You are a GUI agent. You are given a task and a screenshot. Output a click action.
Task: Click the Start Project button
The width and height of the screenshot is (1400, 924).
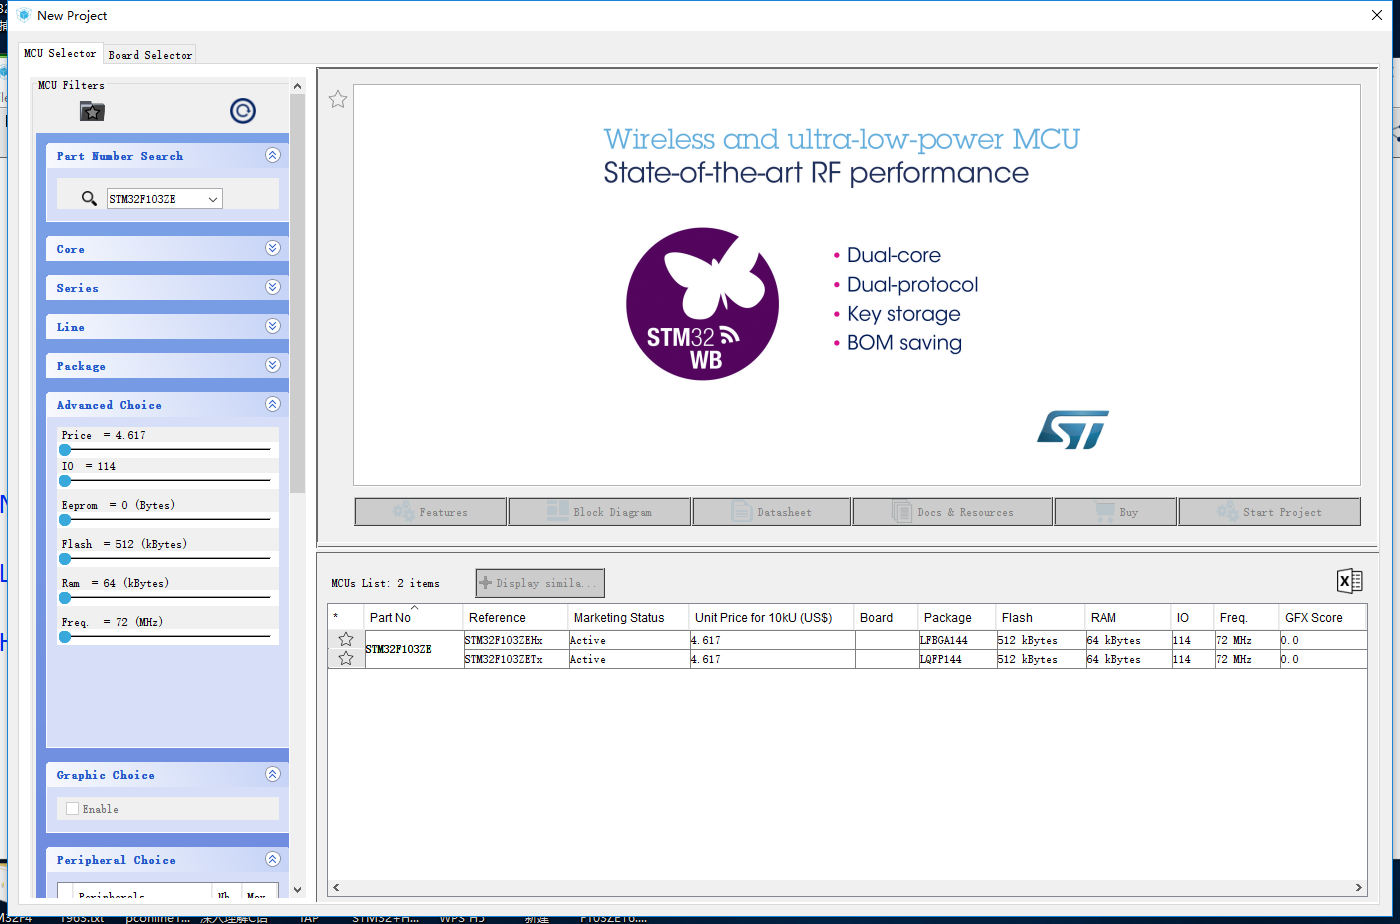pyautogui.click(x=1270, y=511)
